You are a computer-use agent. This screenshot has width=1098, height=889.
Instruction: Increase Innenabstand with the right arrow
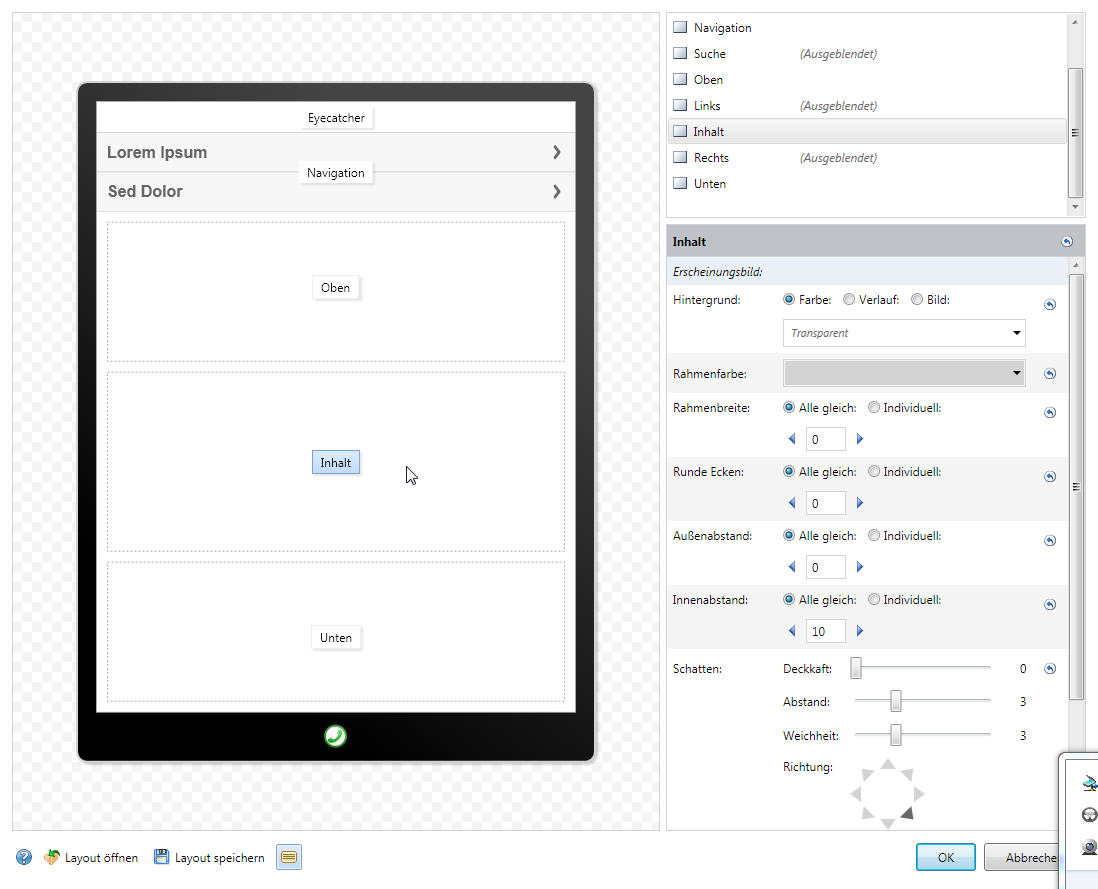point(860,631)
